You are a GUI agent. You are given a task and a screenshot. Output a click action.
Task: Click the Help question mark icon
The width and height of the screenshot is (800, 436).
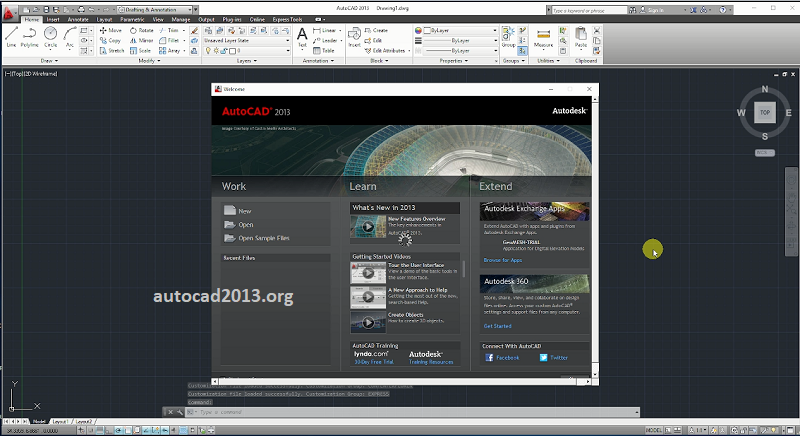[x=722, y=9]
